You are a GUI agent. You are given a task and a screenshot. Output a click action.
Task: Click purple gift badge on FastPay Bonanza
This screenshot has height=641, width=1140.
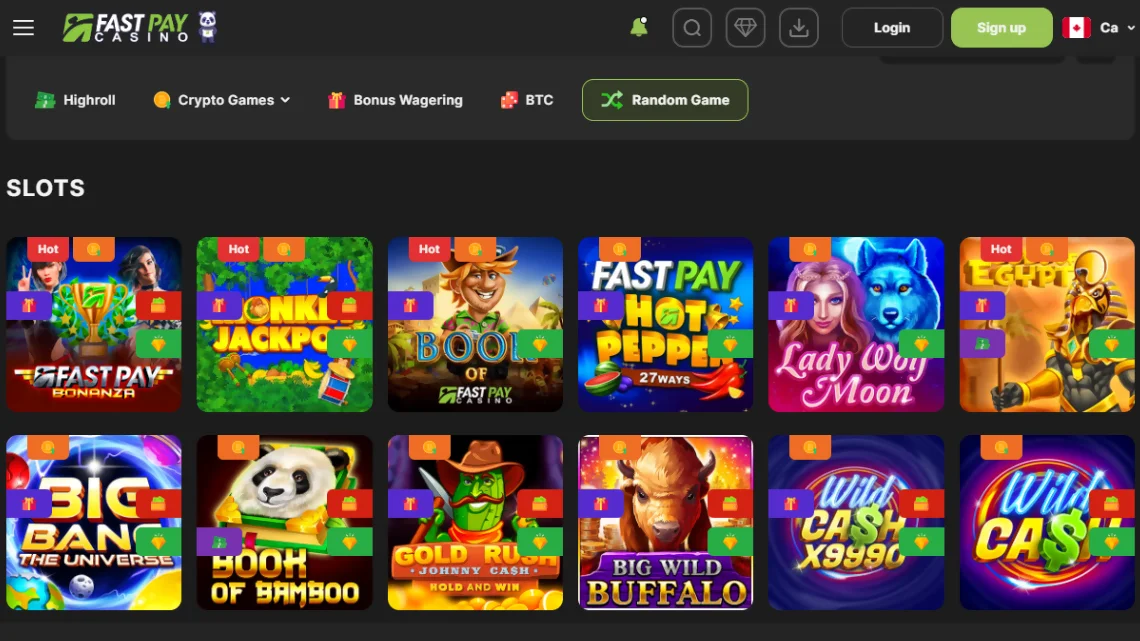28,305
